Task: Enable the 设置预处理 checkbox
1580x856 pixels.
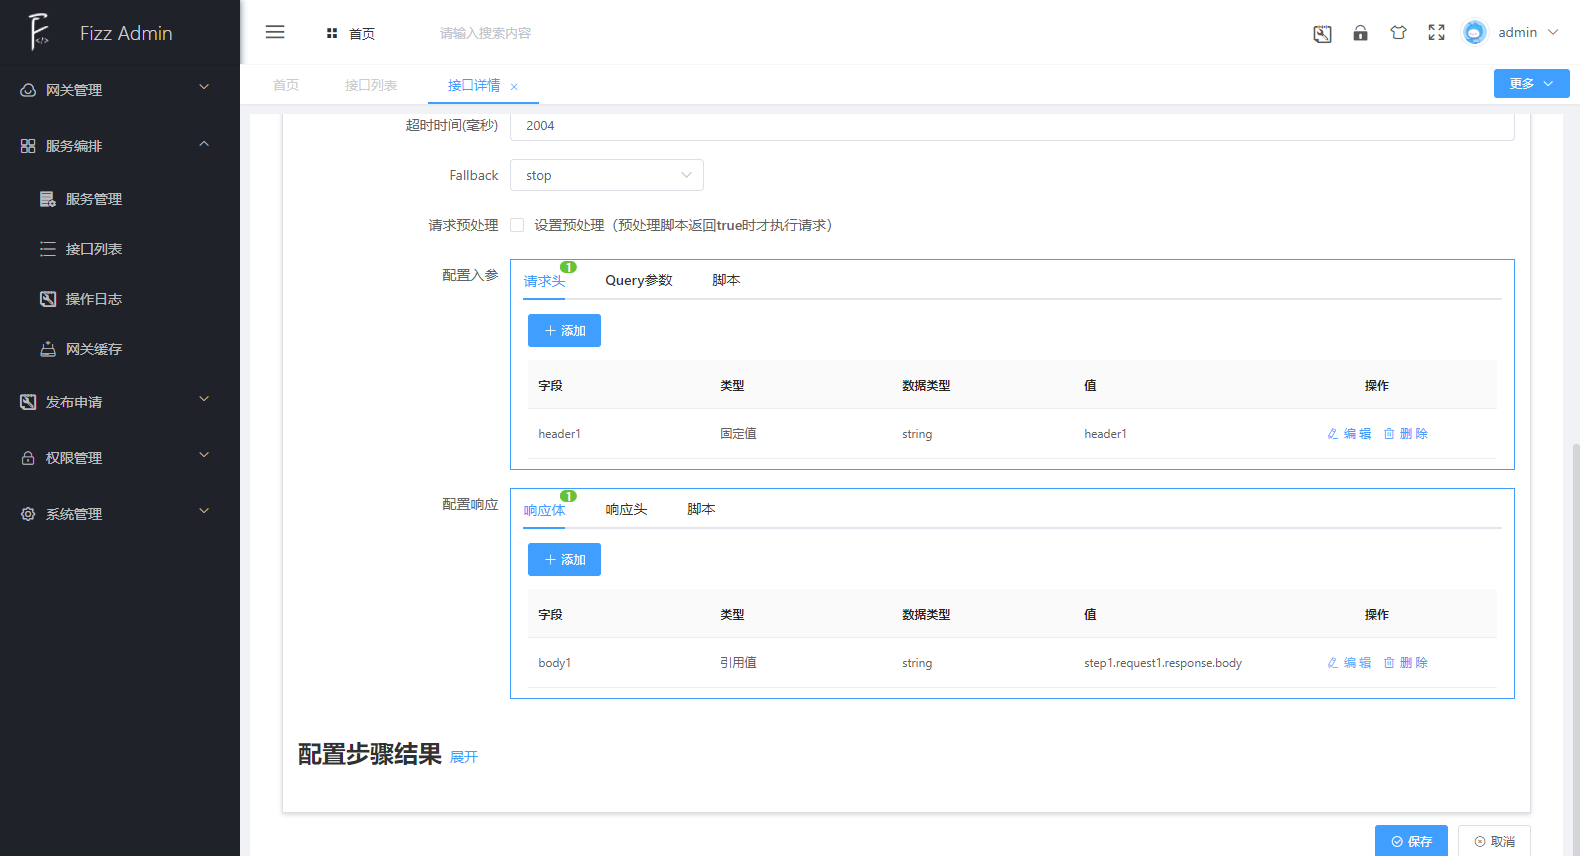Action: click(517, 225)
